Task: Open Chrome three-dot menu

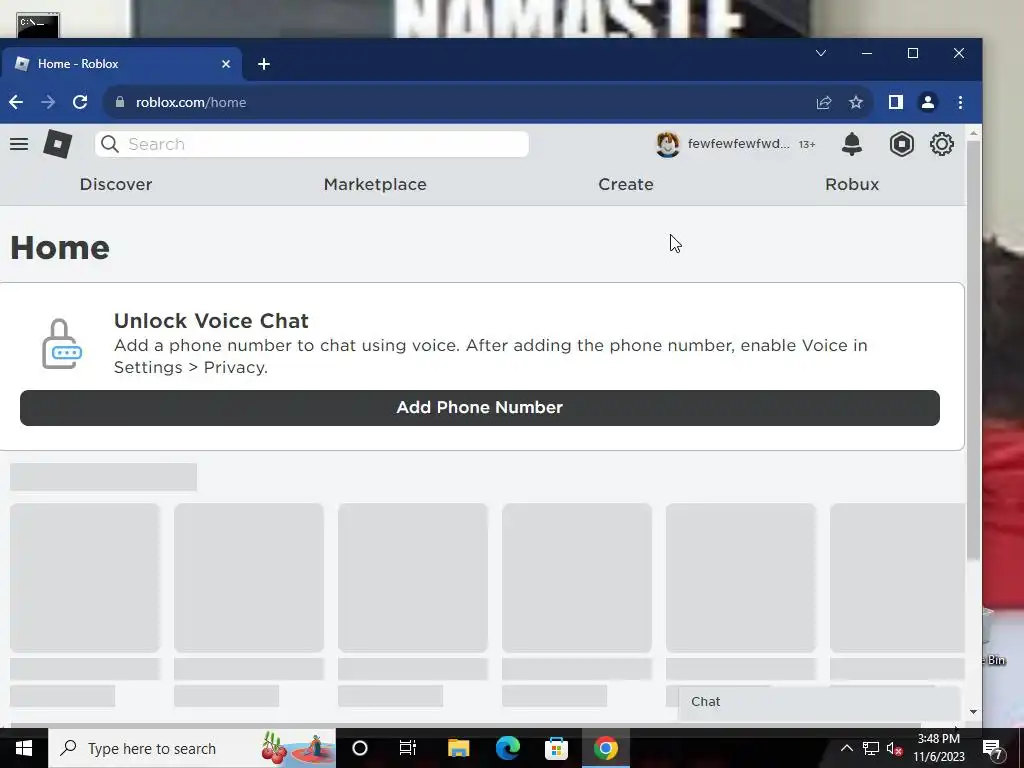Action: click(960, 102)
